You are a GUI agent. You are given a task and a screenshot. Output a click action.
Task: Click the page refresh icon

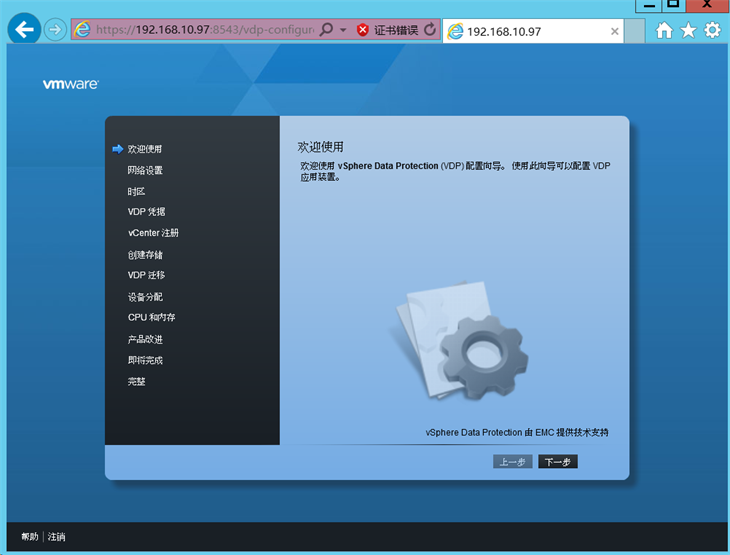[430, 30]
